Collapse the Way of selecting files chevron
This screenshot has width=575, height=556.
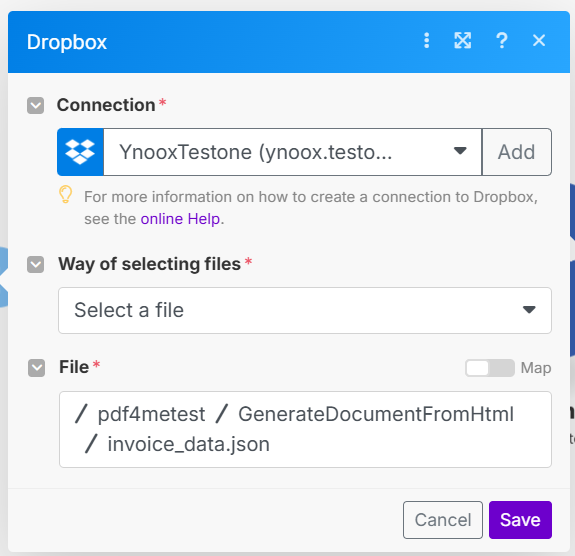point(36,264)
